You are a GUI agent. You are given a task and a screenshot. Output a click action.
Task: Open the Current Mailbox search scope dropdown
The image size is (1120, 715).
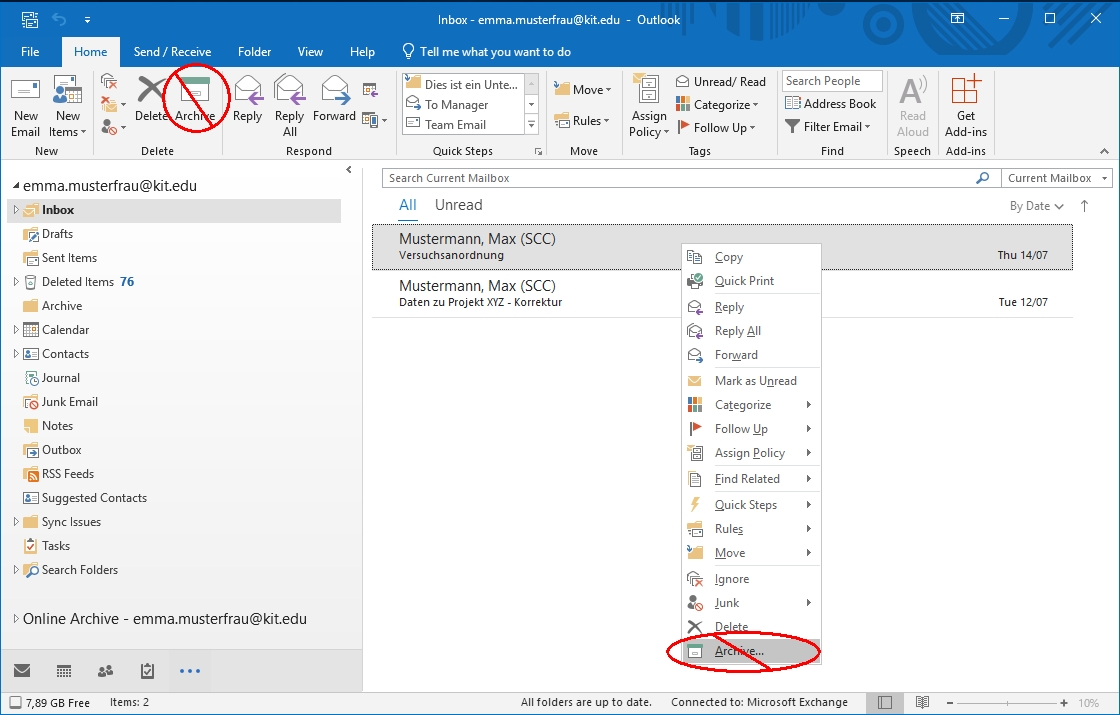point(1056,178)
